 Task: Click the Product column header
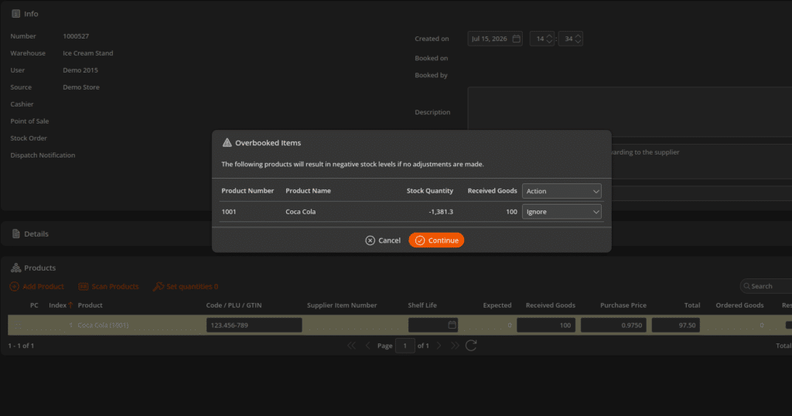click(90, 305)
